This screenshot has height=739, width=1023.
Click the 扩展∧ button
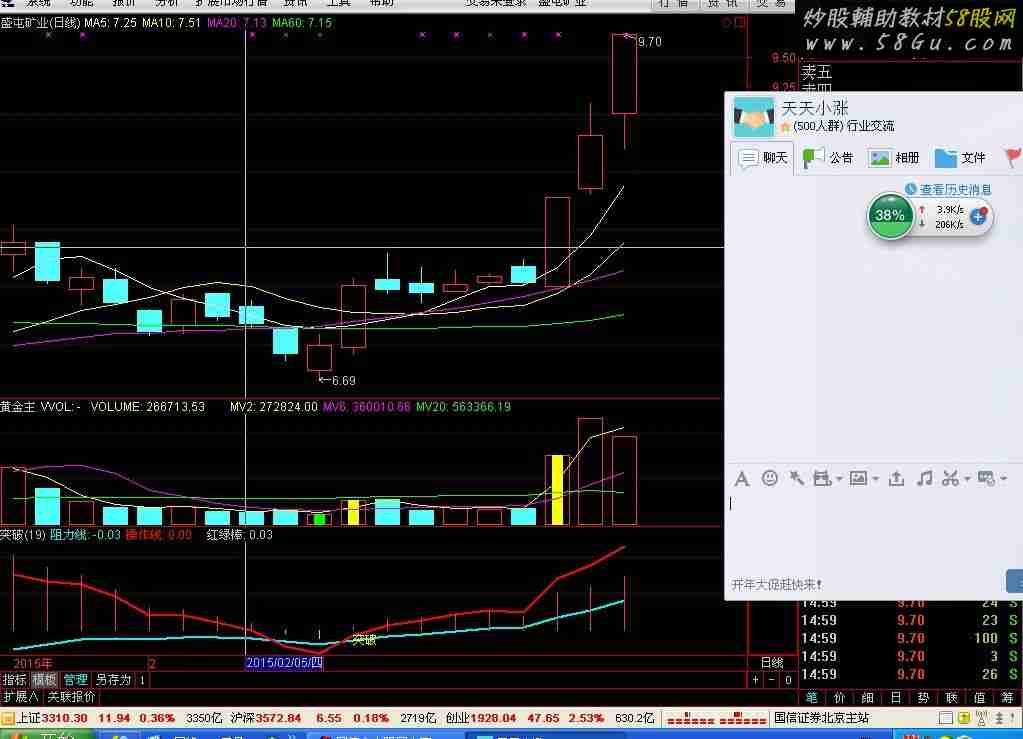(x=21, y=697)
